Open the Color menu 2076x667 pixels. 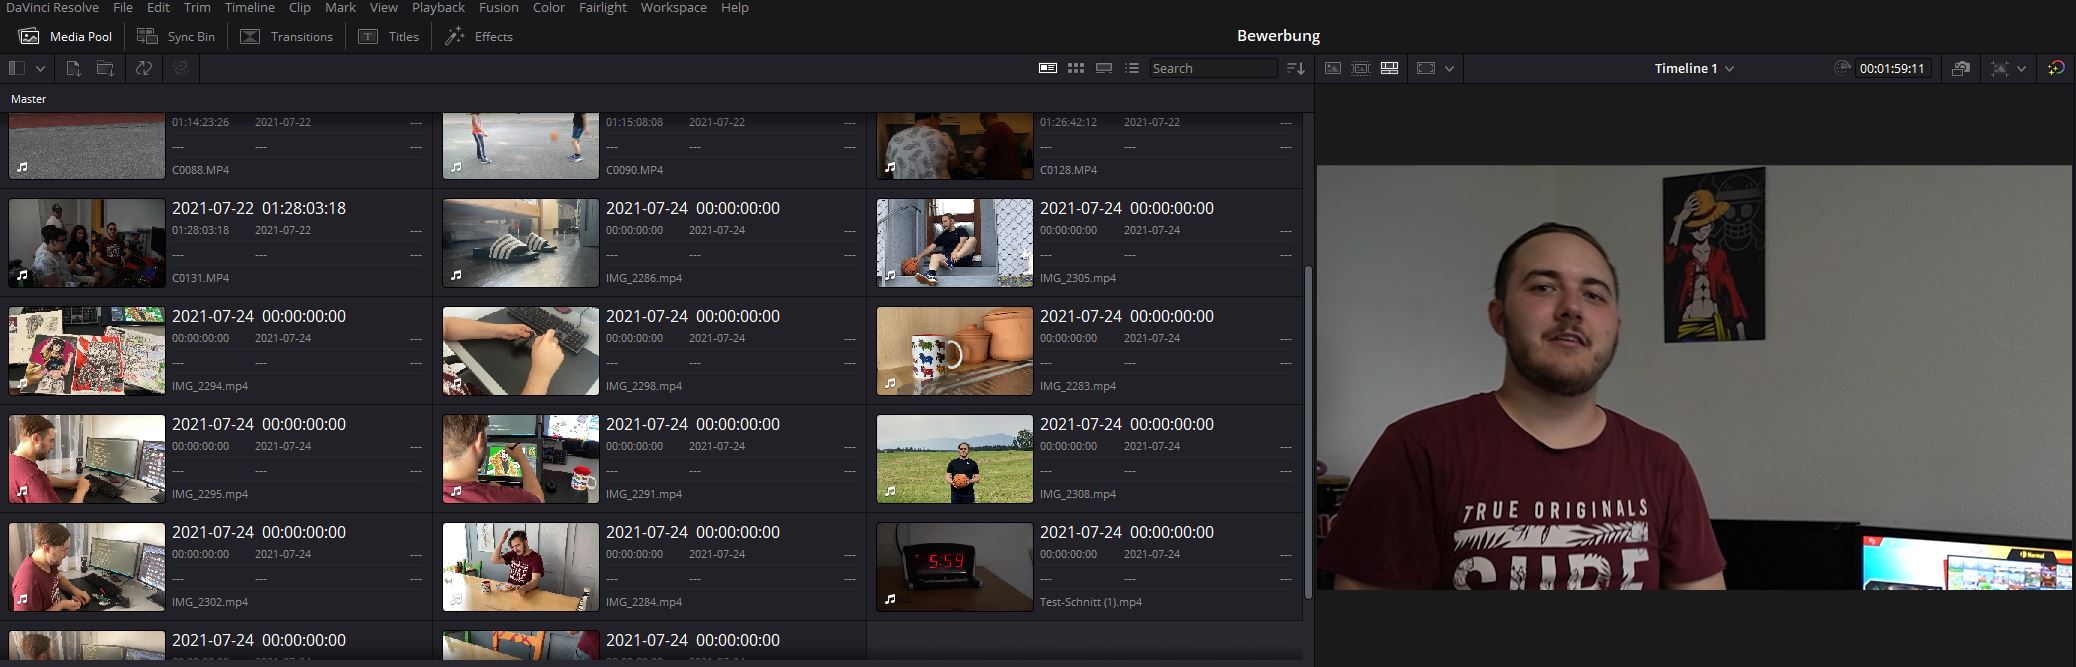549,7
